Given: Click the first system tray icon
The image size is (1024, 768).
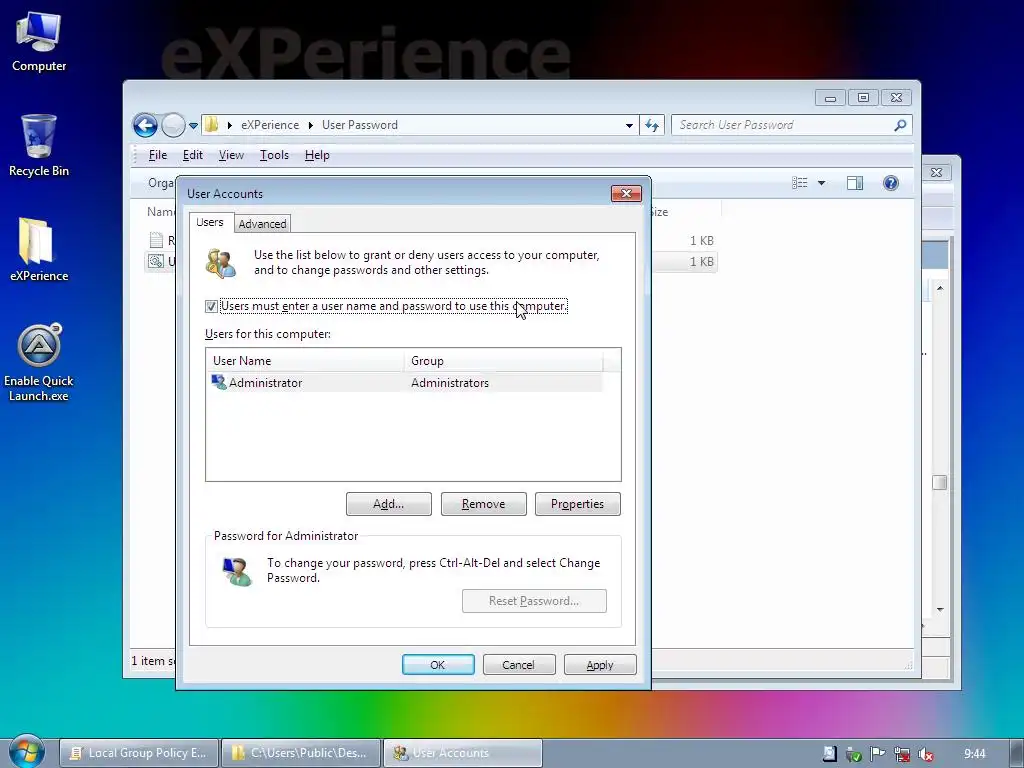Looking at the screenshot, I should click(829, 754).
